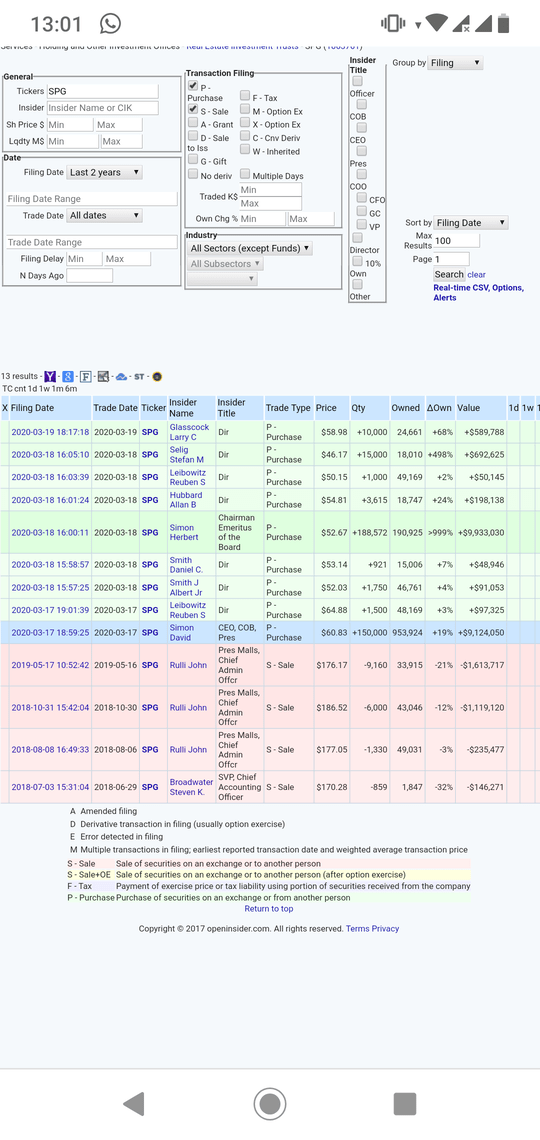Open the Google Finance icon link
The width and height of the screenshot is (540, 1140).
[x=68, y=377]
